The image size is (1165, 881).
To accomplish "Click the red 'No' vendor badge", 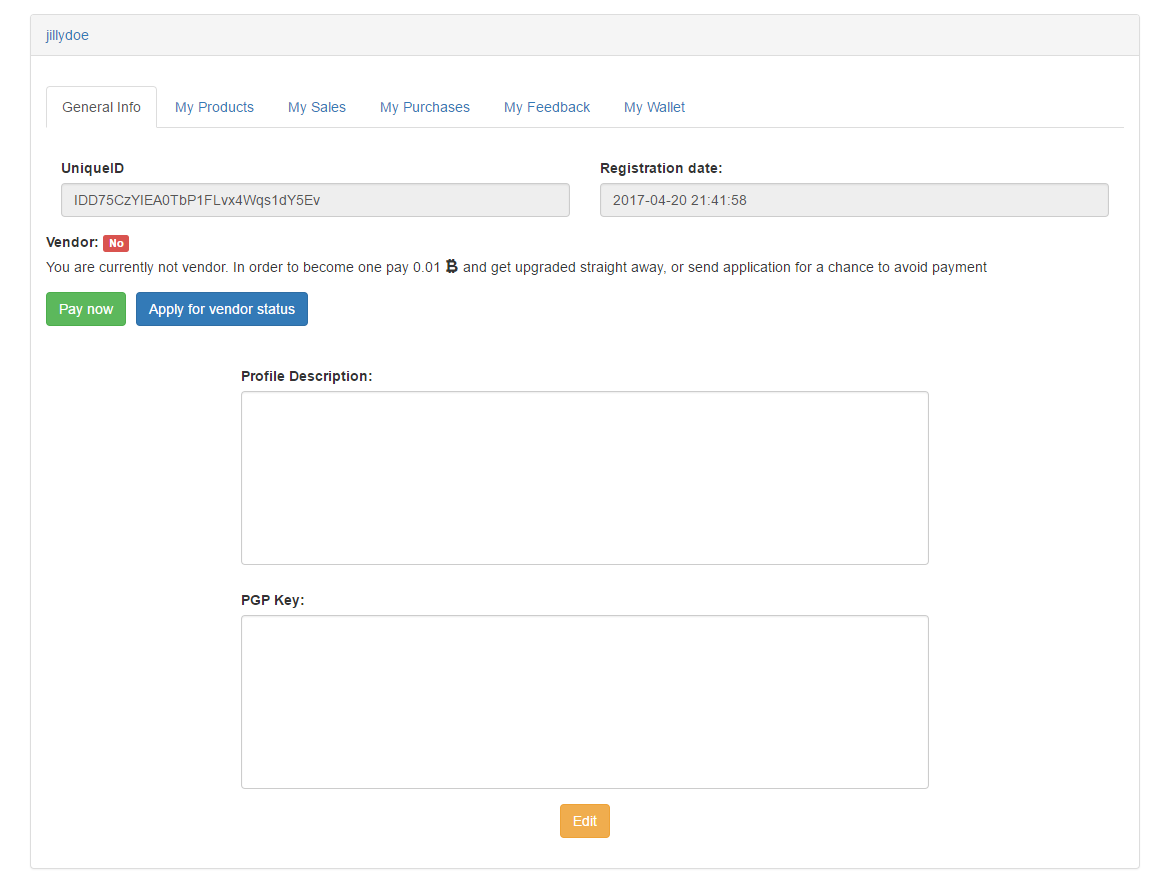I will [x=116, y=243].
